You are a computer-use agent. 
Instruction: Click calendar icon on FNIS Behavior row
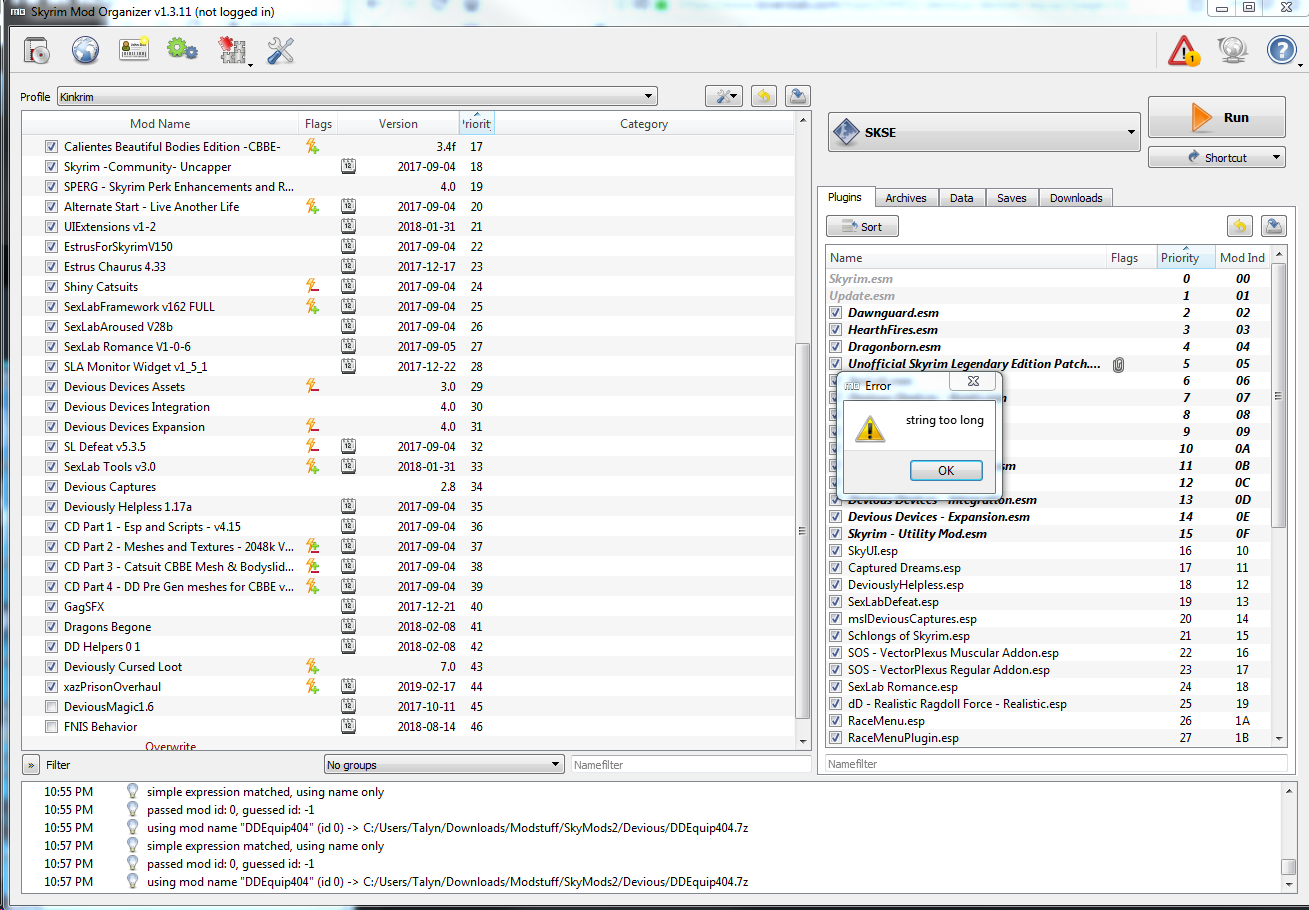(x=348, y=727)
